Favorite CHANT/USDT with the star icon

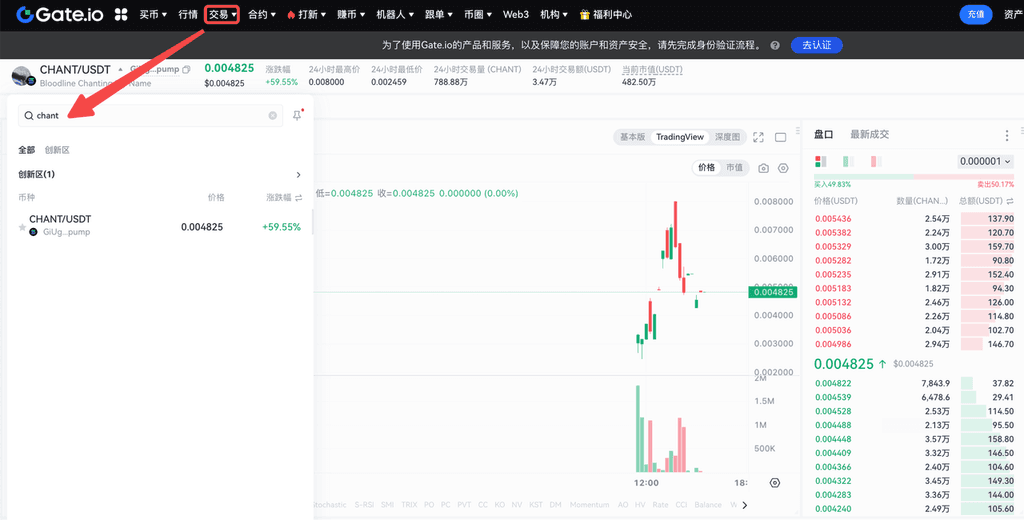[x=22, y=227]
